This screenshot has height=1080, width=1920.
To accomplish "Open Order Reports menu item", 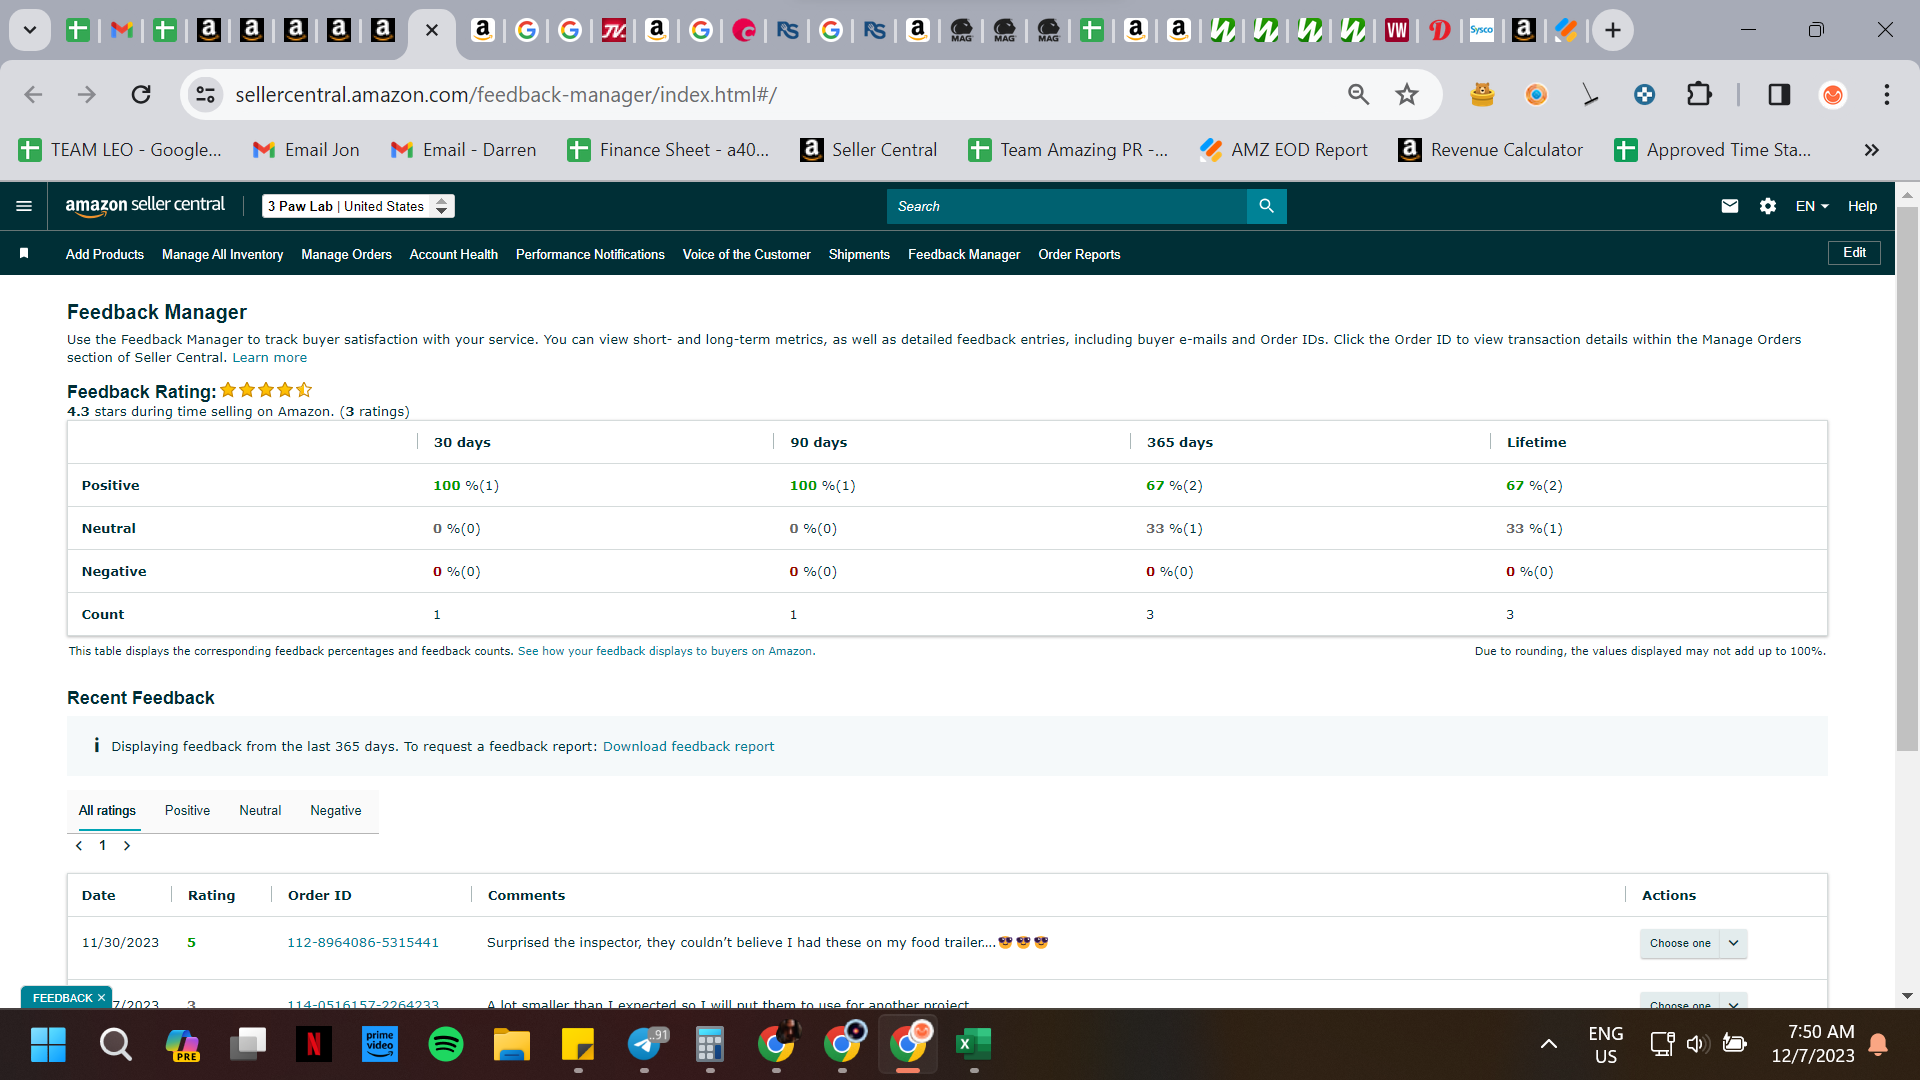I will 1079,254.
